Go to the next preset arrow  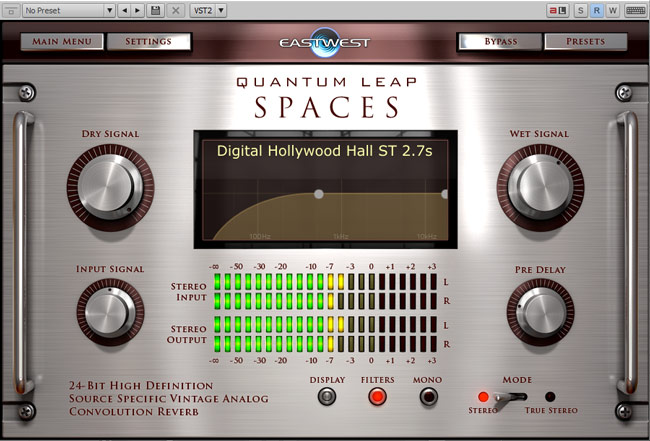tap(138, 10)
